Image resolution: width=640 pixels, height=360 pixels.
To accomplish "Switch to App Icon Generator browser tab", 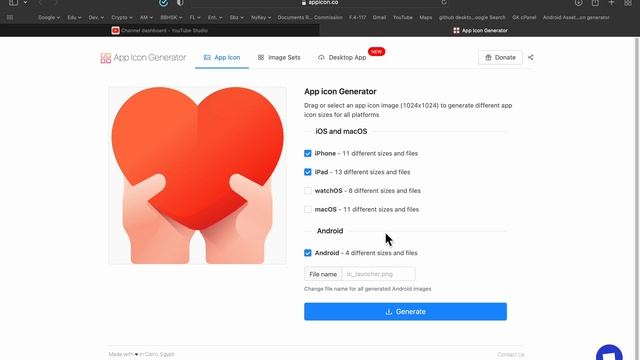I will point(480,30).
